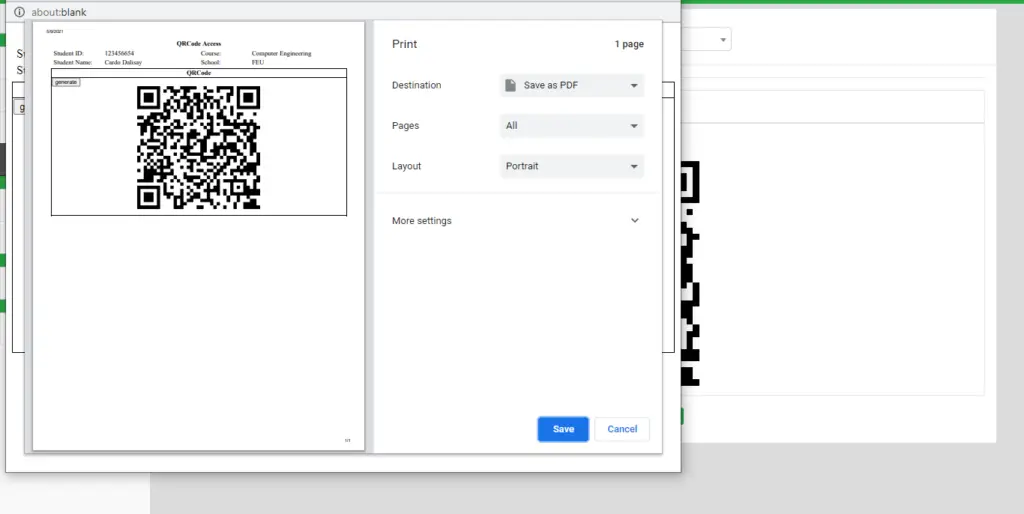Click the FEU school text

[x=258, y=63]
